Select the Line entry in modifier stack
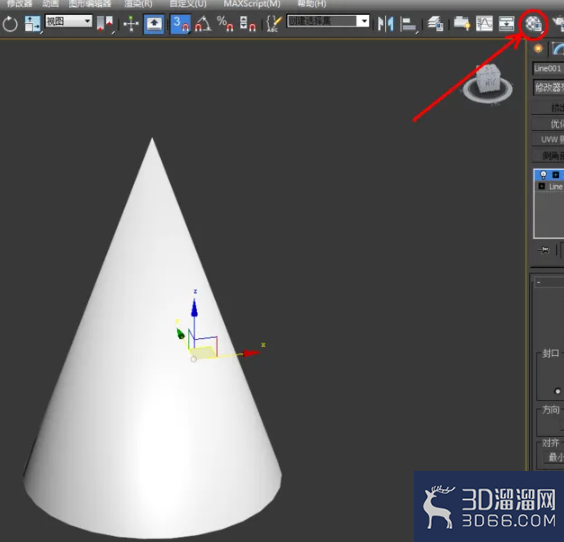Image resolution: width=564 pixels, height=542 pixels. 555,186
